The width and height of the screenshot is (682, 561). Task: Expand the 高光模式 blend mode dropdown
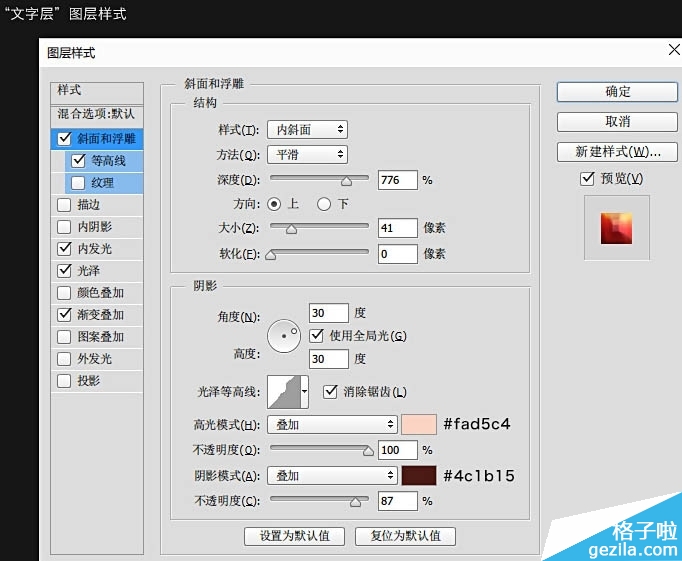(332, 425)
